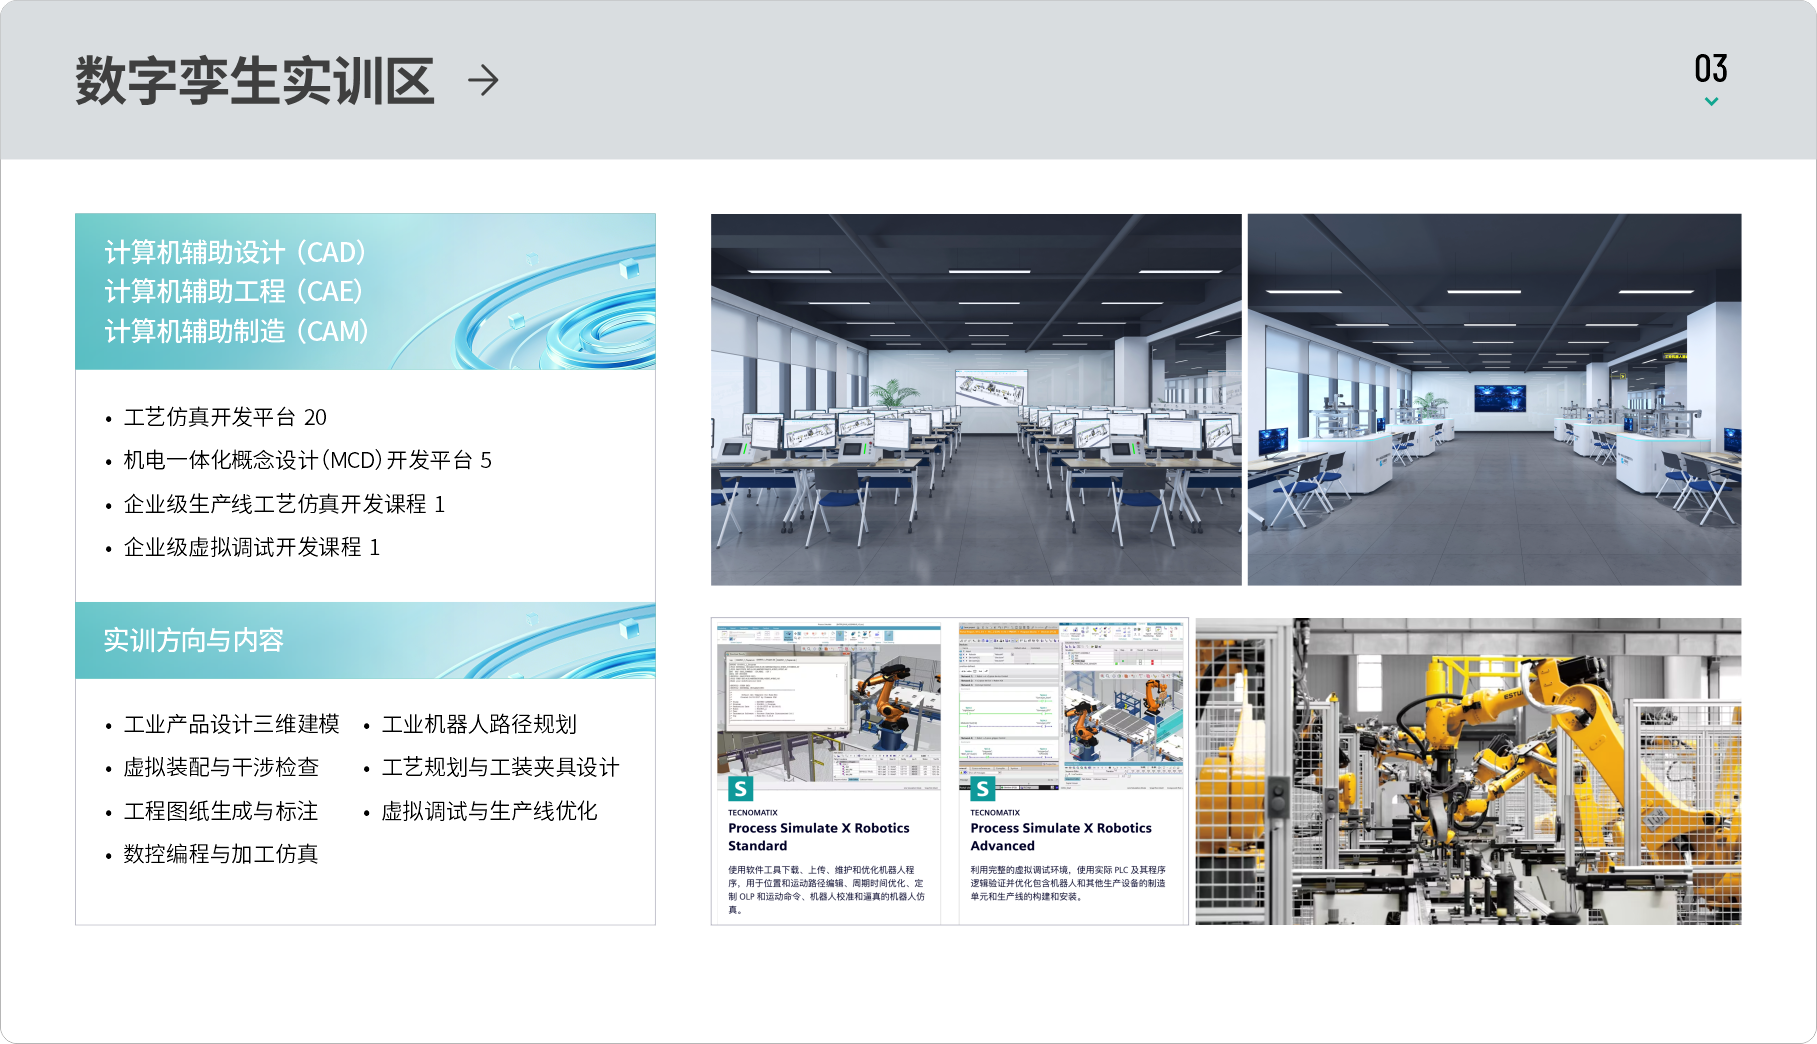Select the 虚拟调试与生产线优化 bullet item
This screenshot has width=1817, height=1044.
tap(489, 811)
